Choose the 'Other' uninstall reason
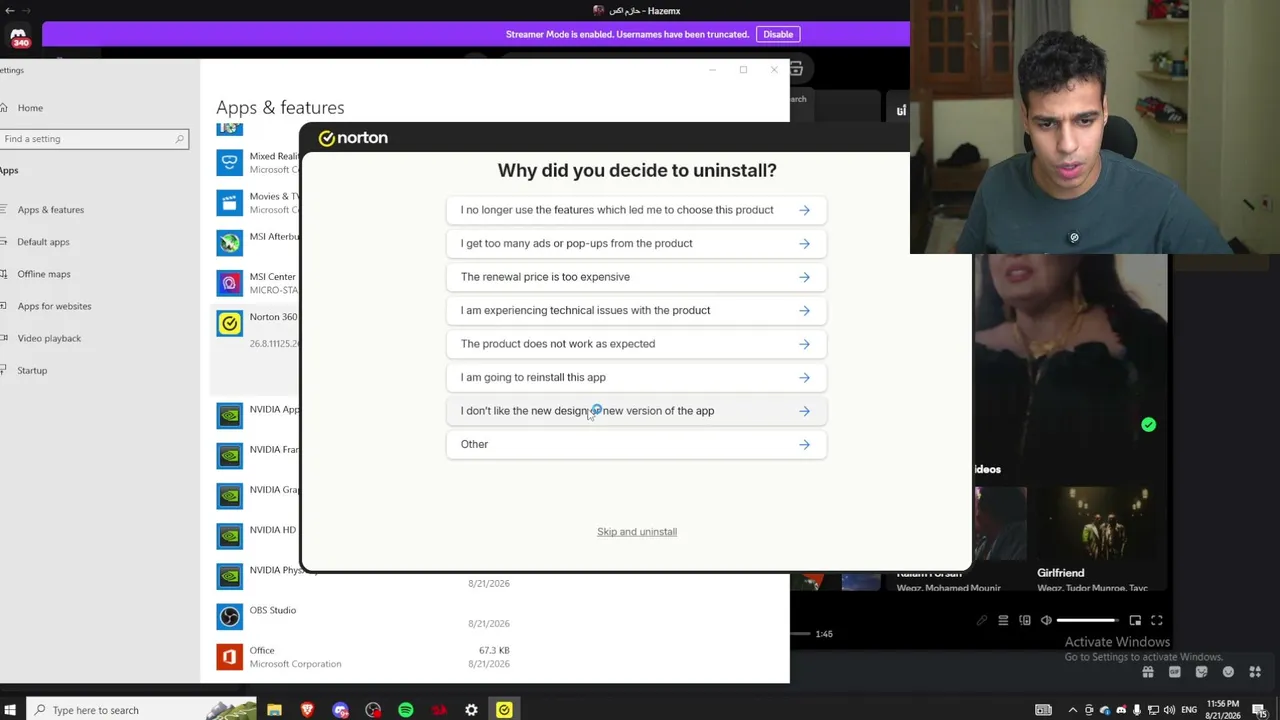1280x720 pixels. coord(636,444)
